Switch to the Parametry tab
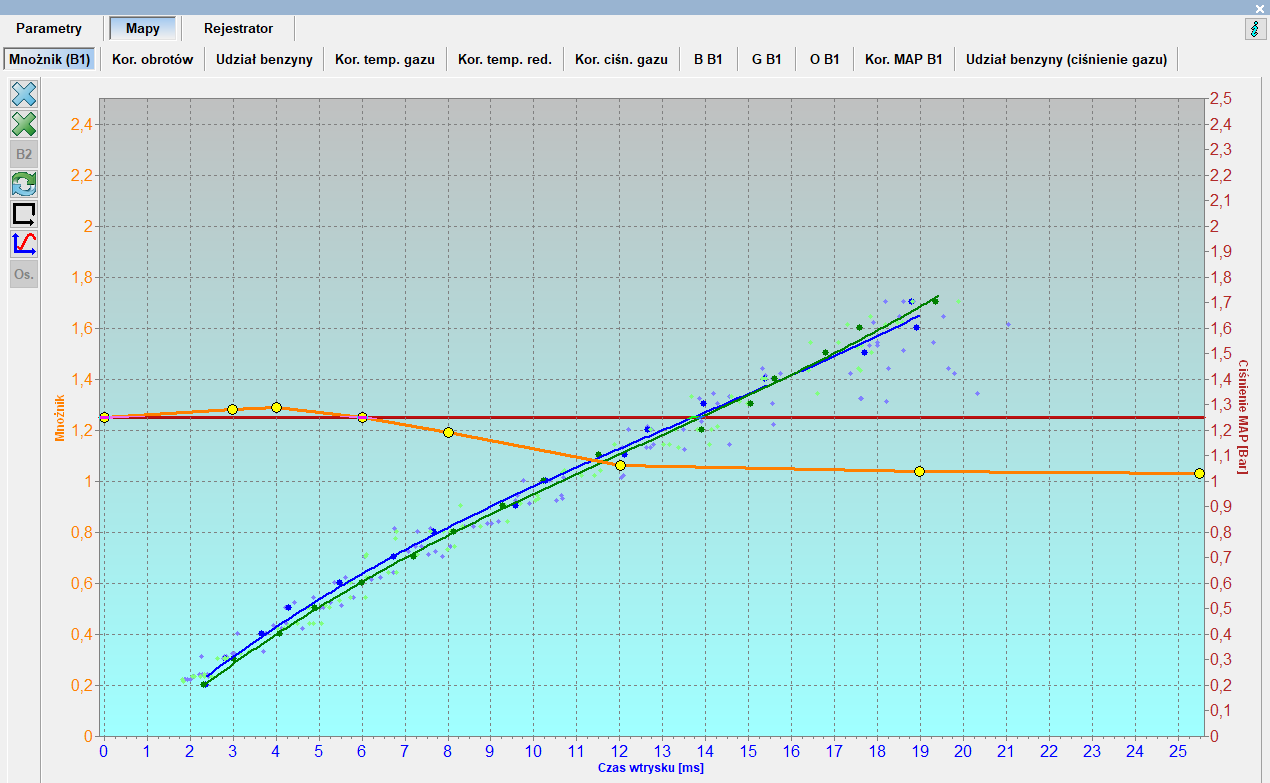 click(49, 29)
